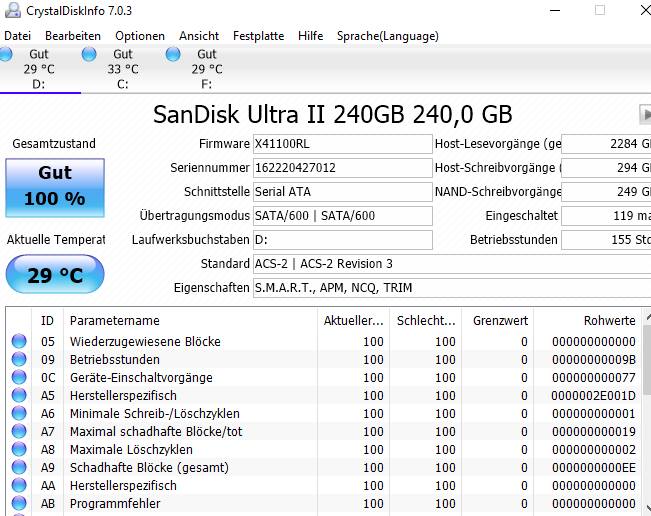Click the 29 °C temperature button
Viewport: 651px width, 516px height.
(x=55, y=274)
